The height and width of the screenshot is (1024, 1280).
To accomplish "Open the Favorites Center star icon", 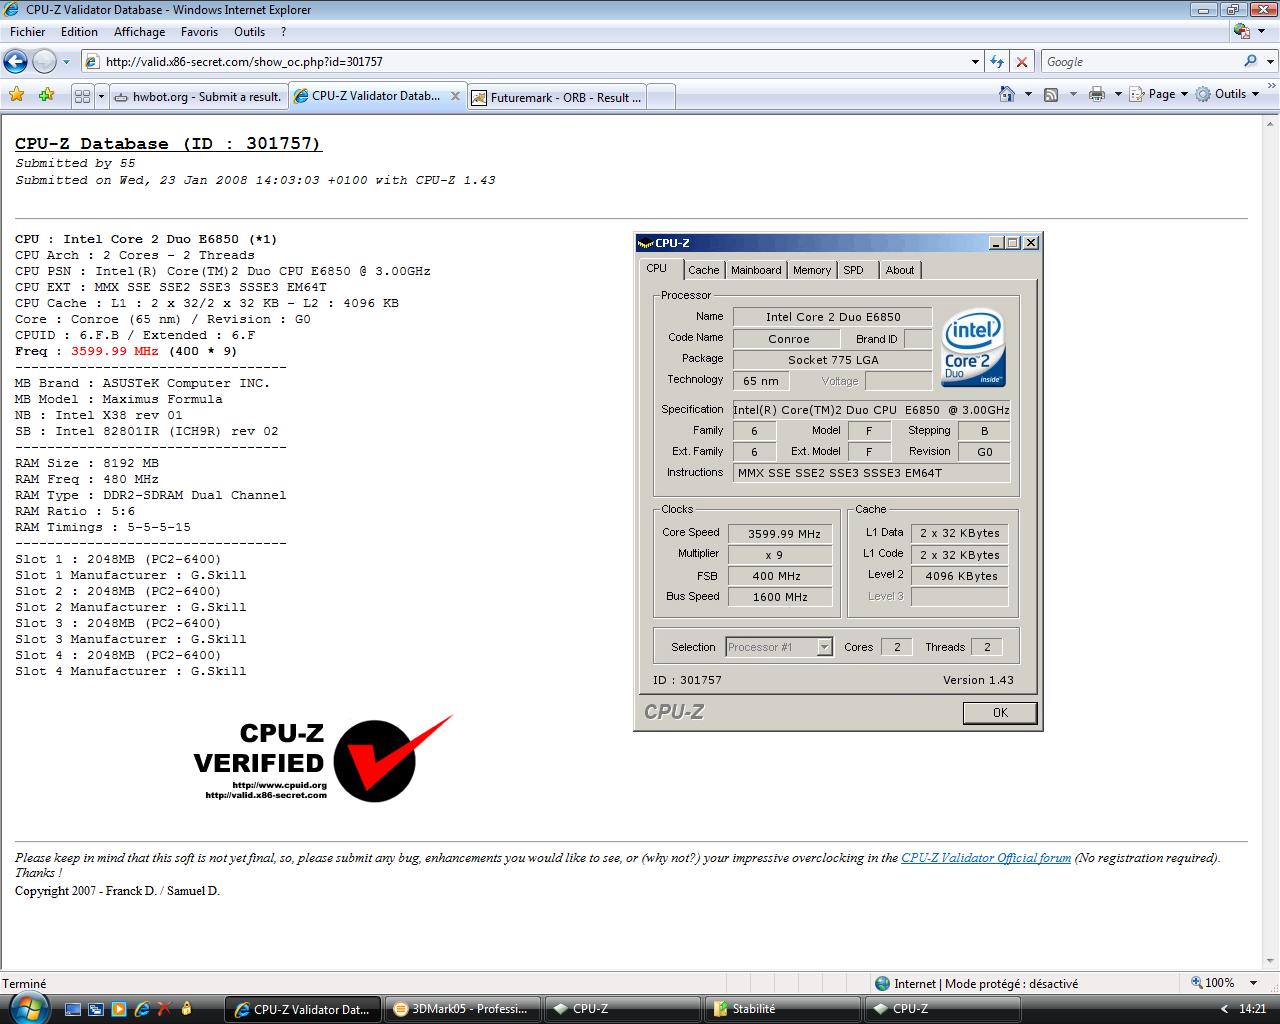I will pyautogui.click(x=16, y=95).
